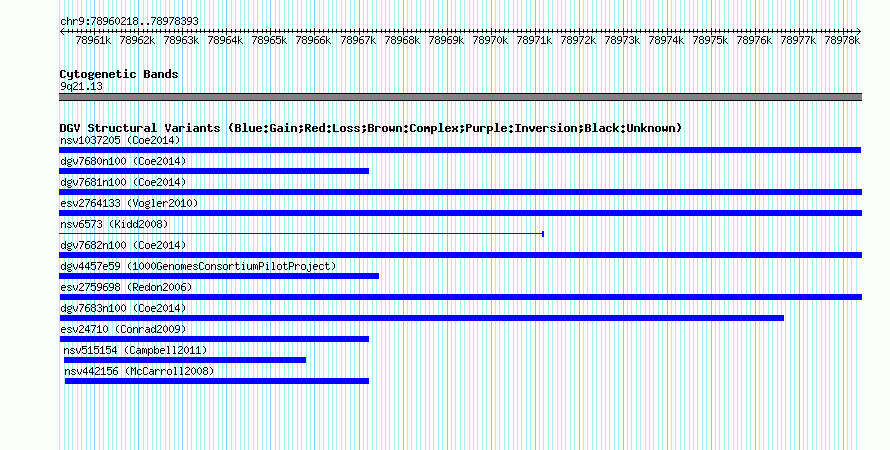
Task: Click the dgv7681n100 (Coe2014) gain bar
Action: (460, 192)
